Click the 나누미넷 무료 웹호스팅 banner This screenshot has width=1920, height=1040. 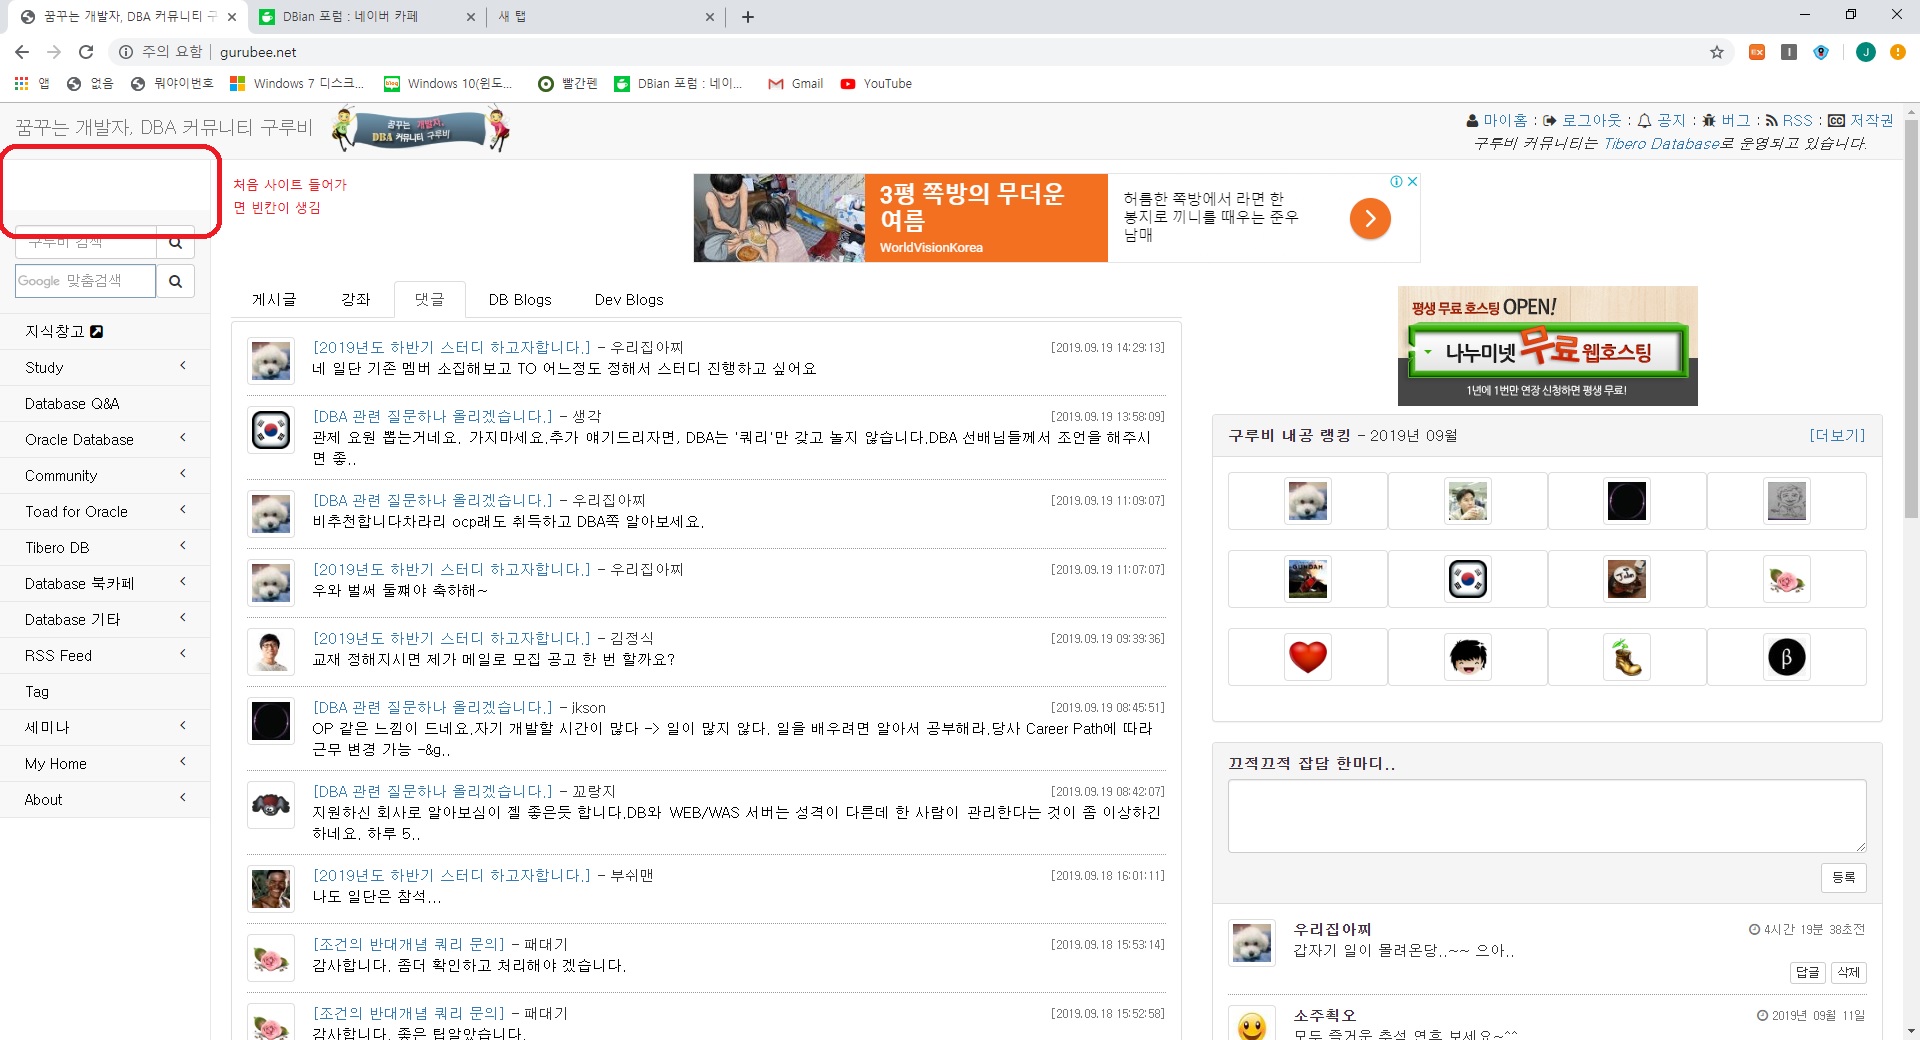tap(1547, 346)
